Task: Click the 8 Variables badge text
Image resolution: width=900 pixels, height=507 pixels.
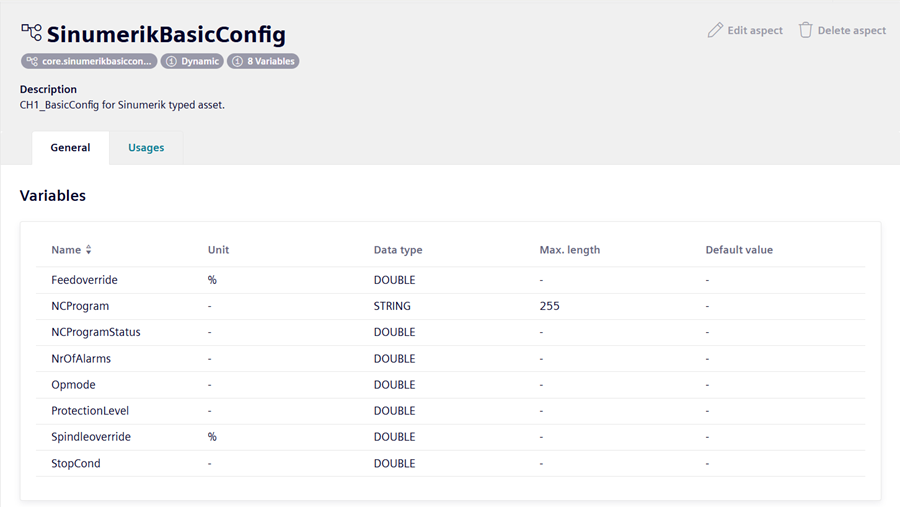Action: click(271, 61)
